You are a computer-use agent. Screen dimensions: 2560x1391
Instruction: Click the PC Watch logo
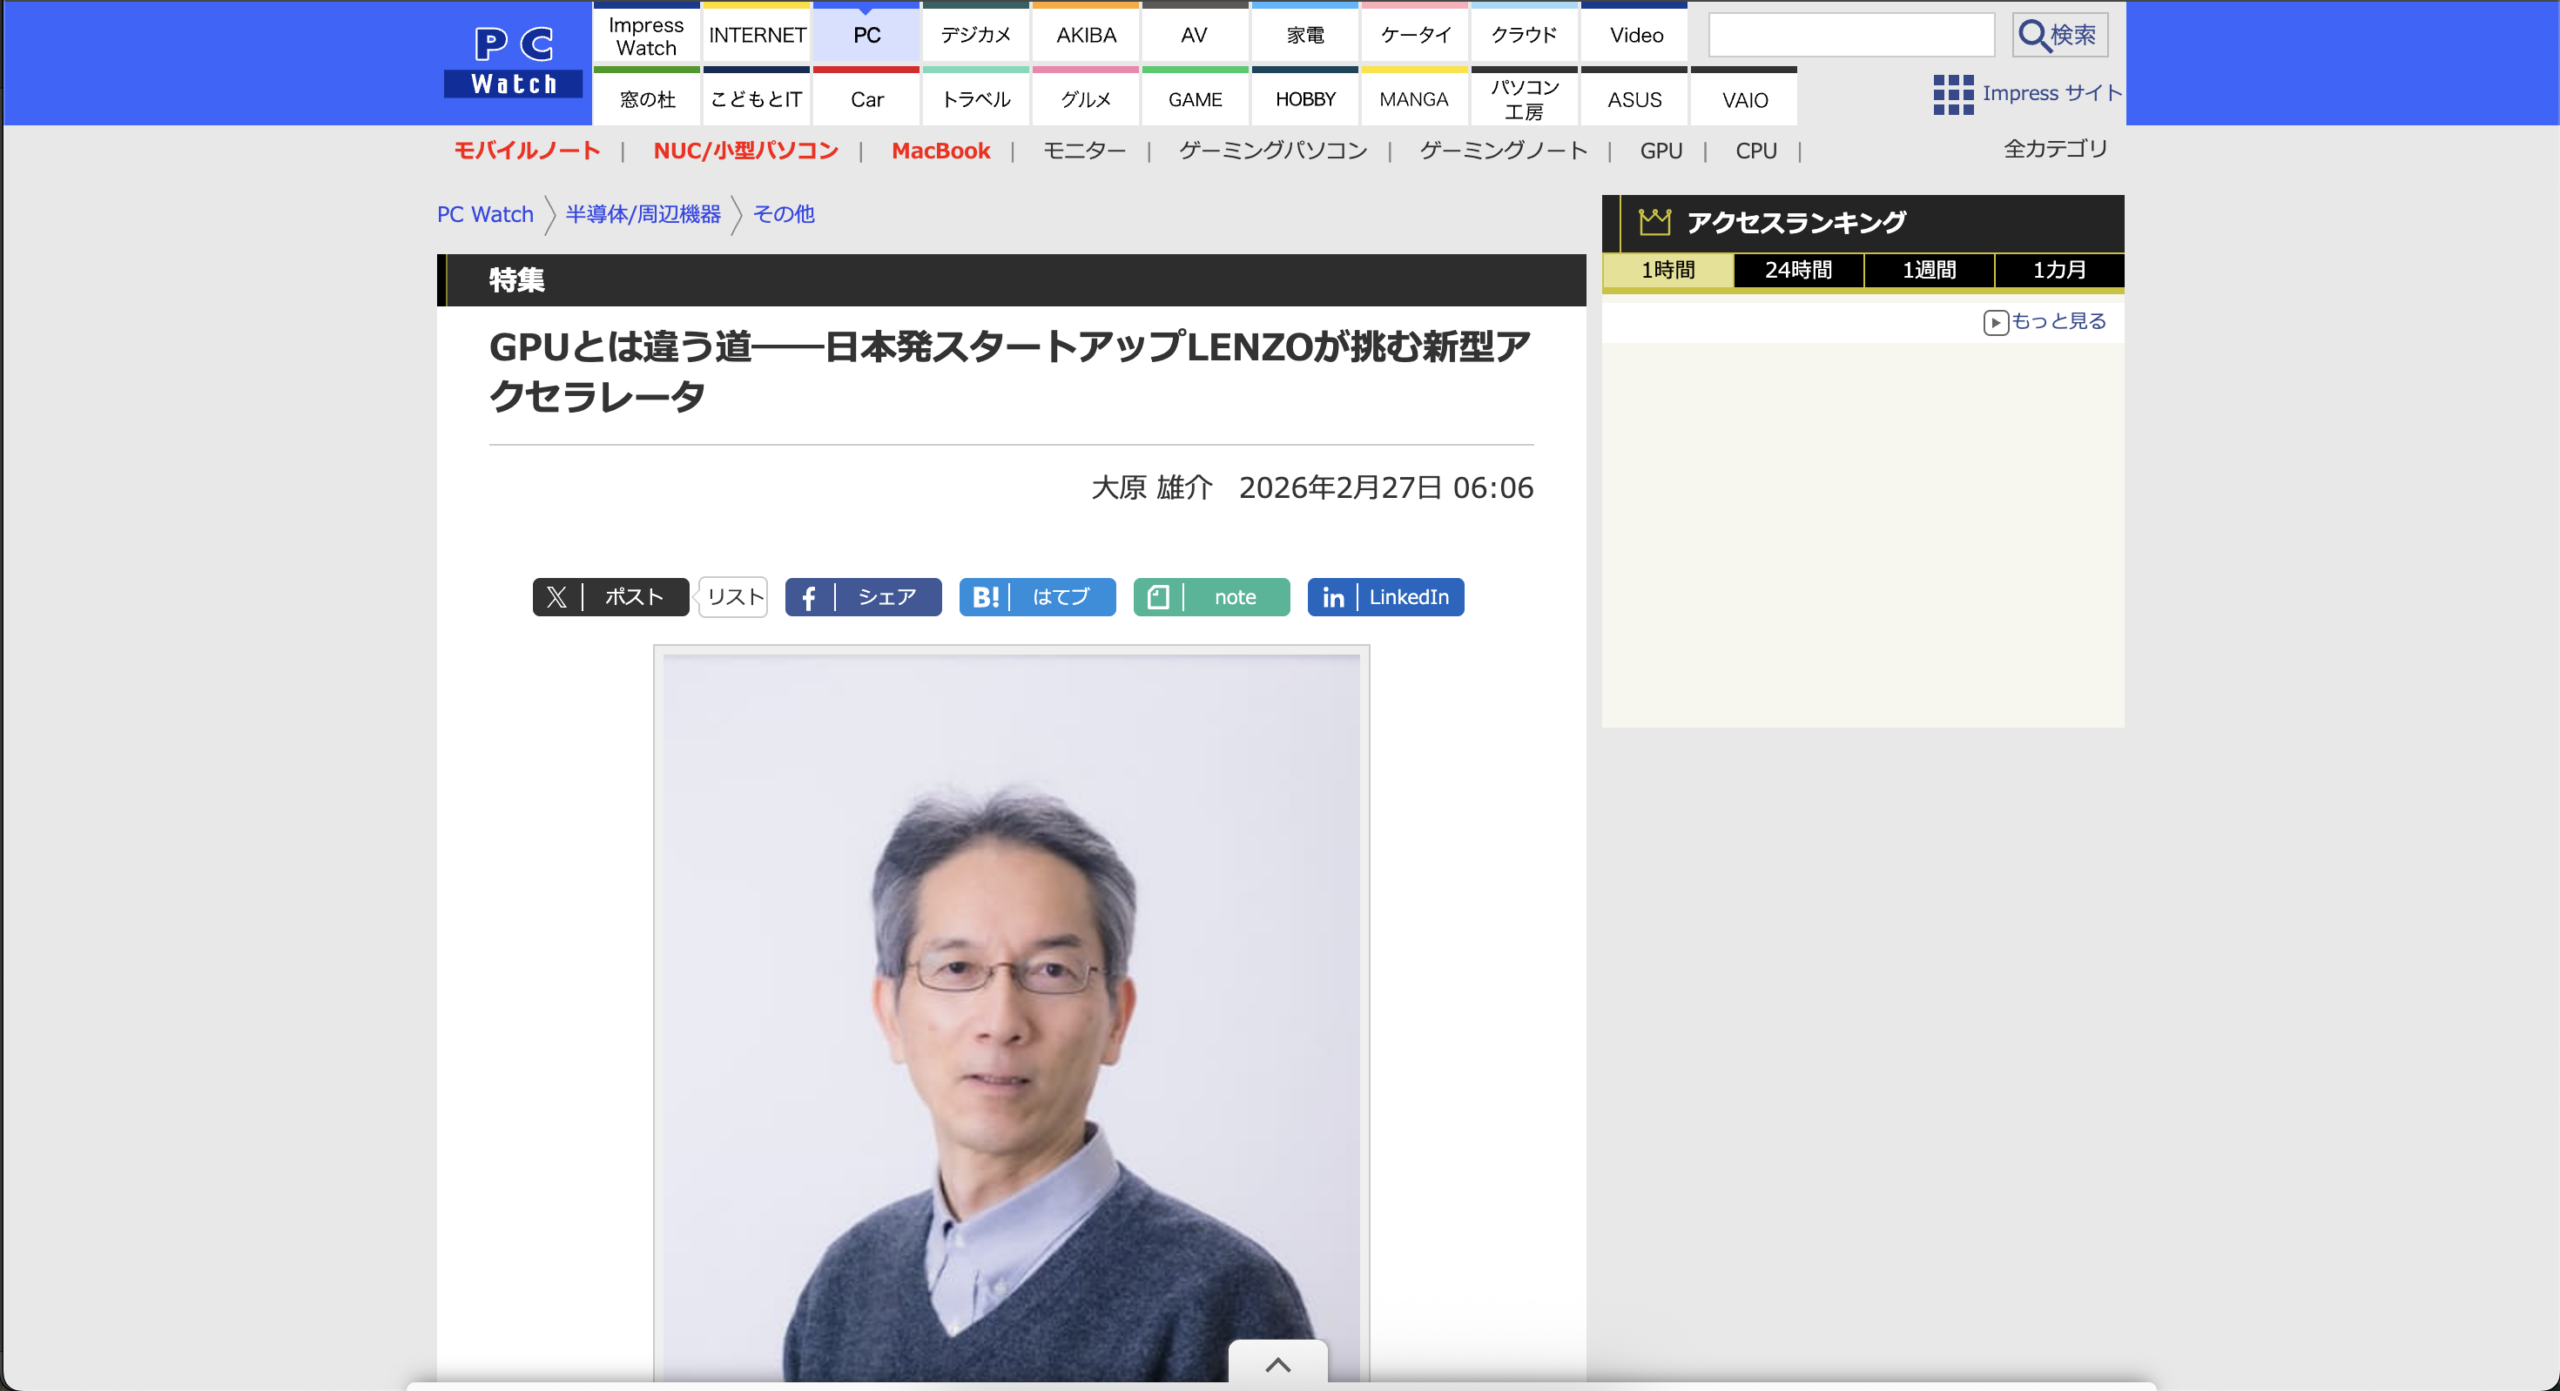(513, 62)
